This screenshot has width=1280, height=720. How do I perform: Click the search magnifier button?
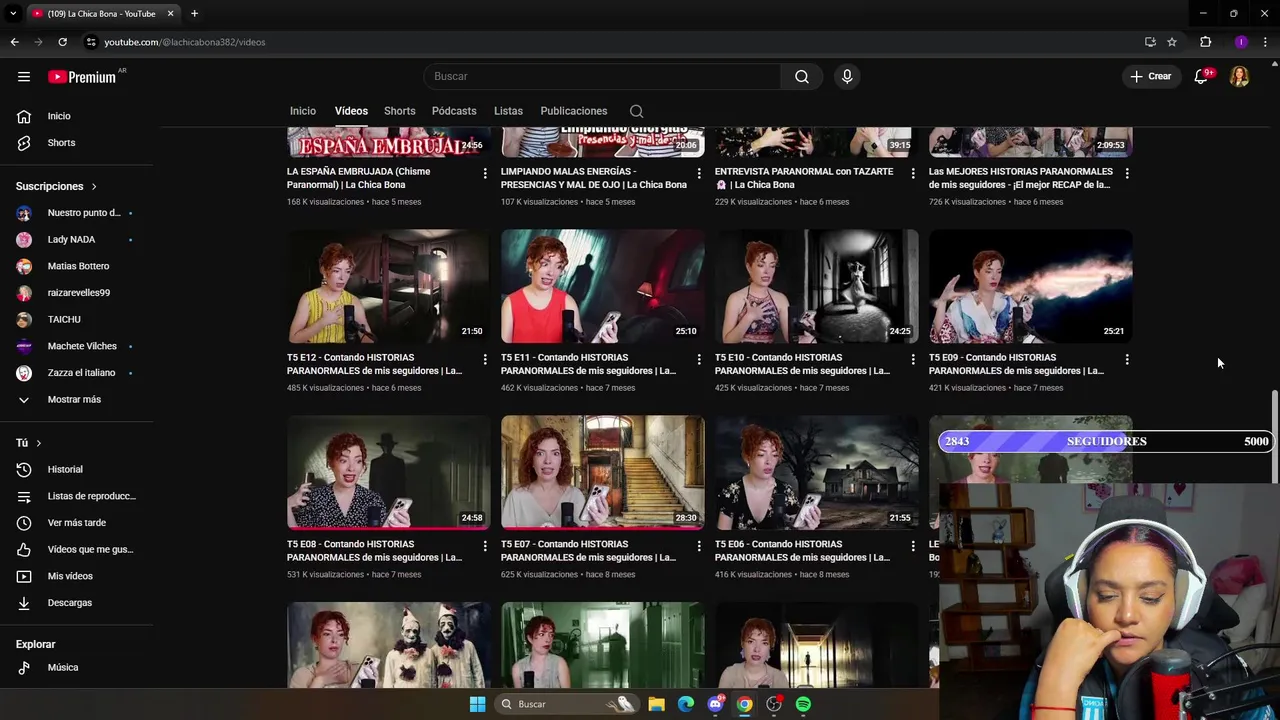click(802, 77)
